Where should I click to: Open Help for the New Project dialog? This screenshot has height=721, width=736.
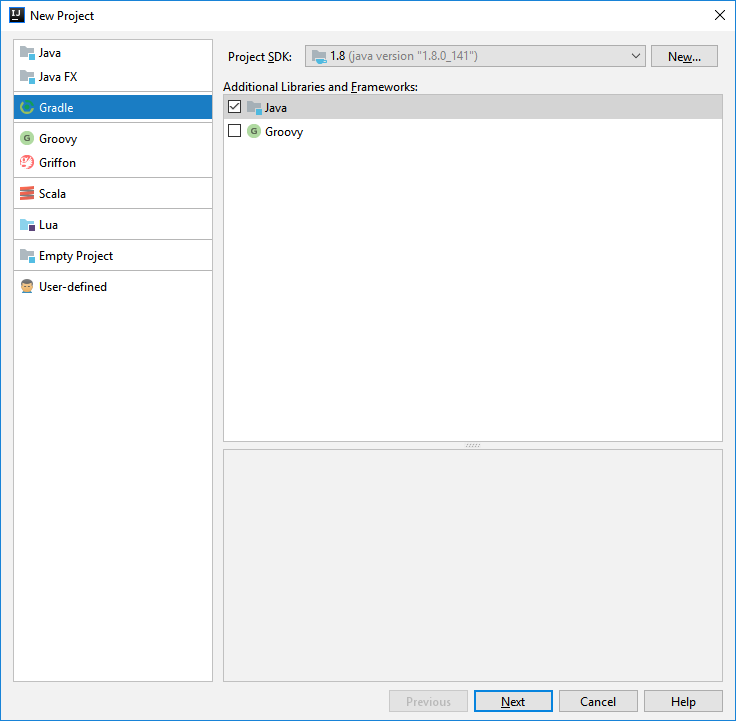[682, 701]
